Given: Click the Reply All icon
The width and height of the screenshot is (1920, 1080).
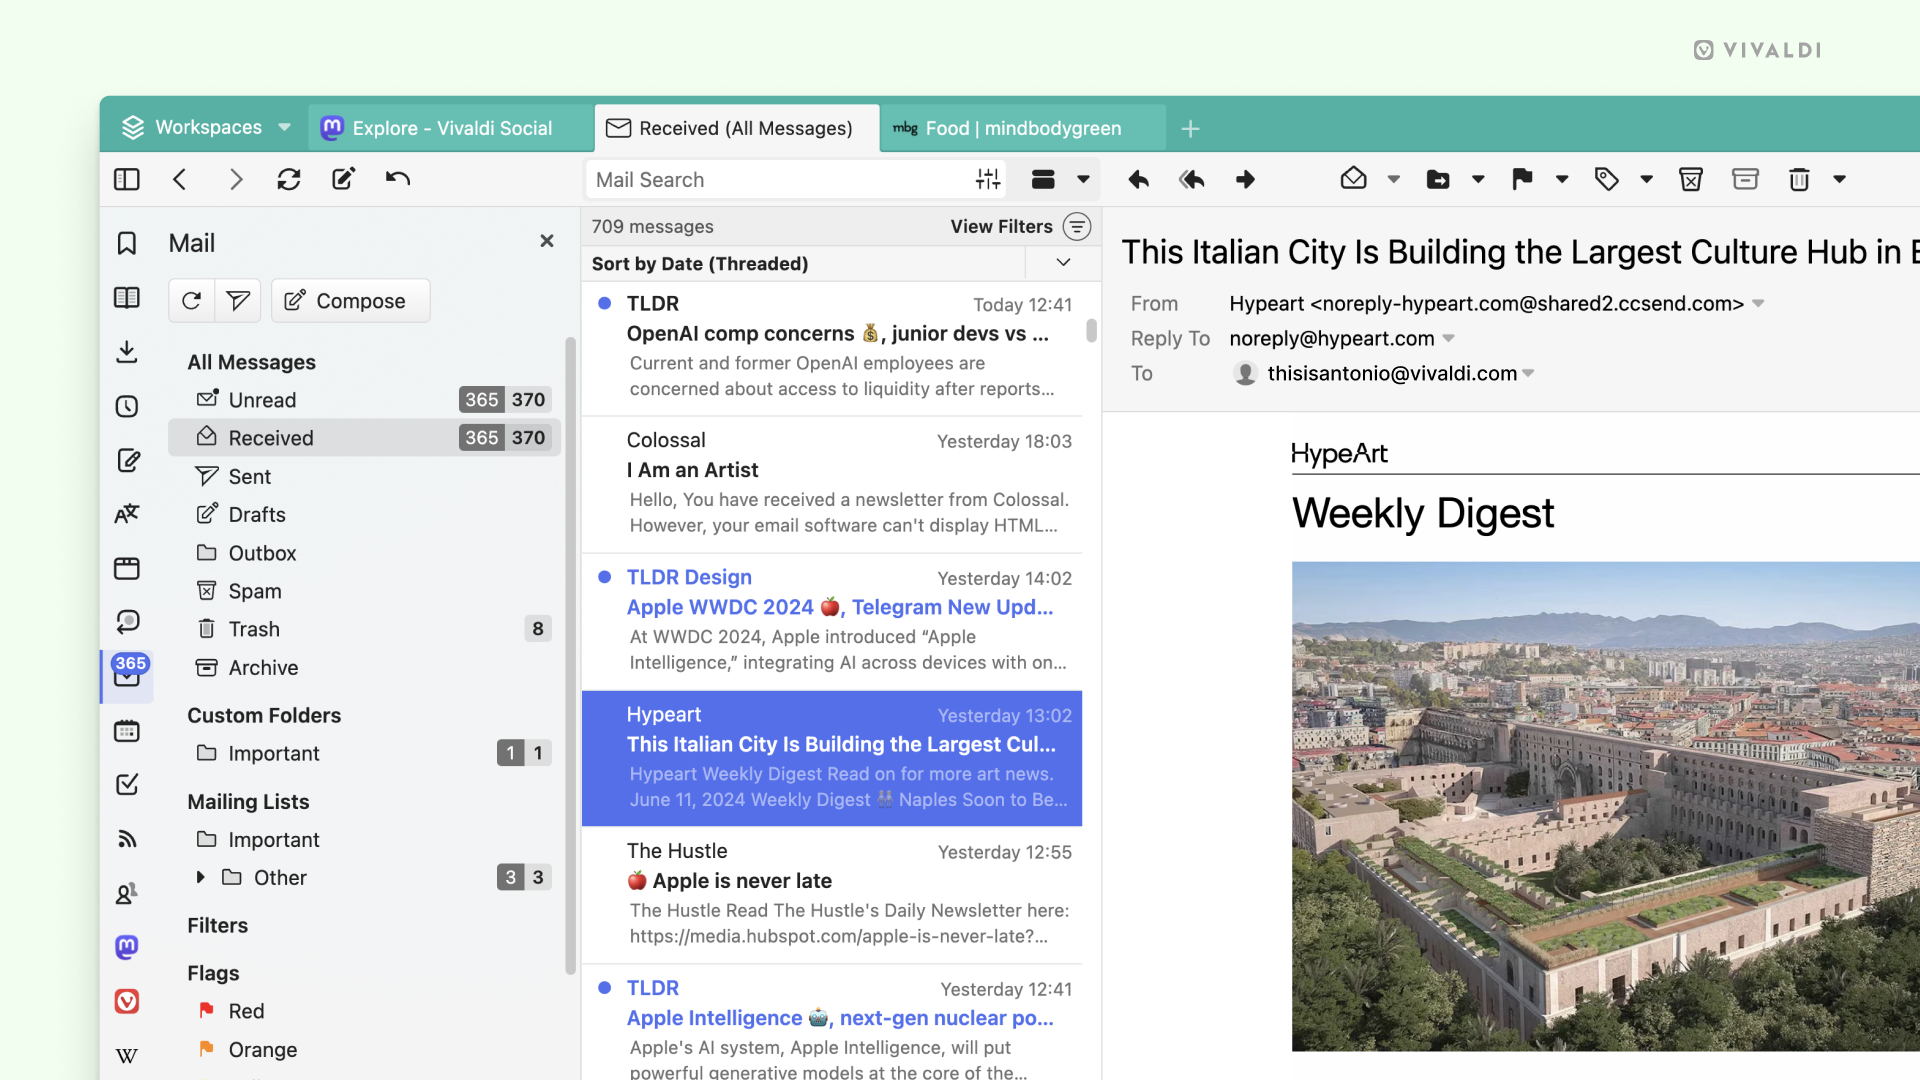Looking at the screenshot, I should [x=1191, y=179].
